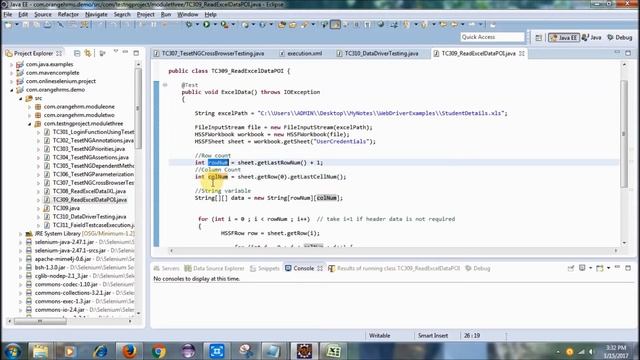
Task: Open the File menu
Action: (x=8, y=14)
